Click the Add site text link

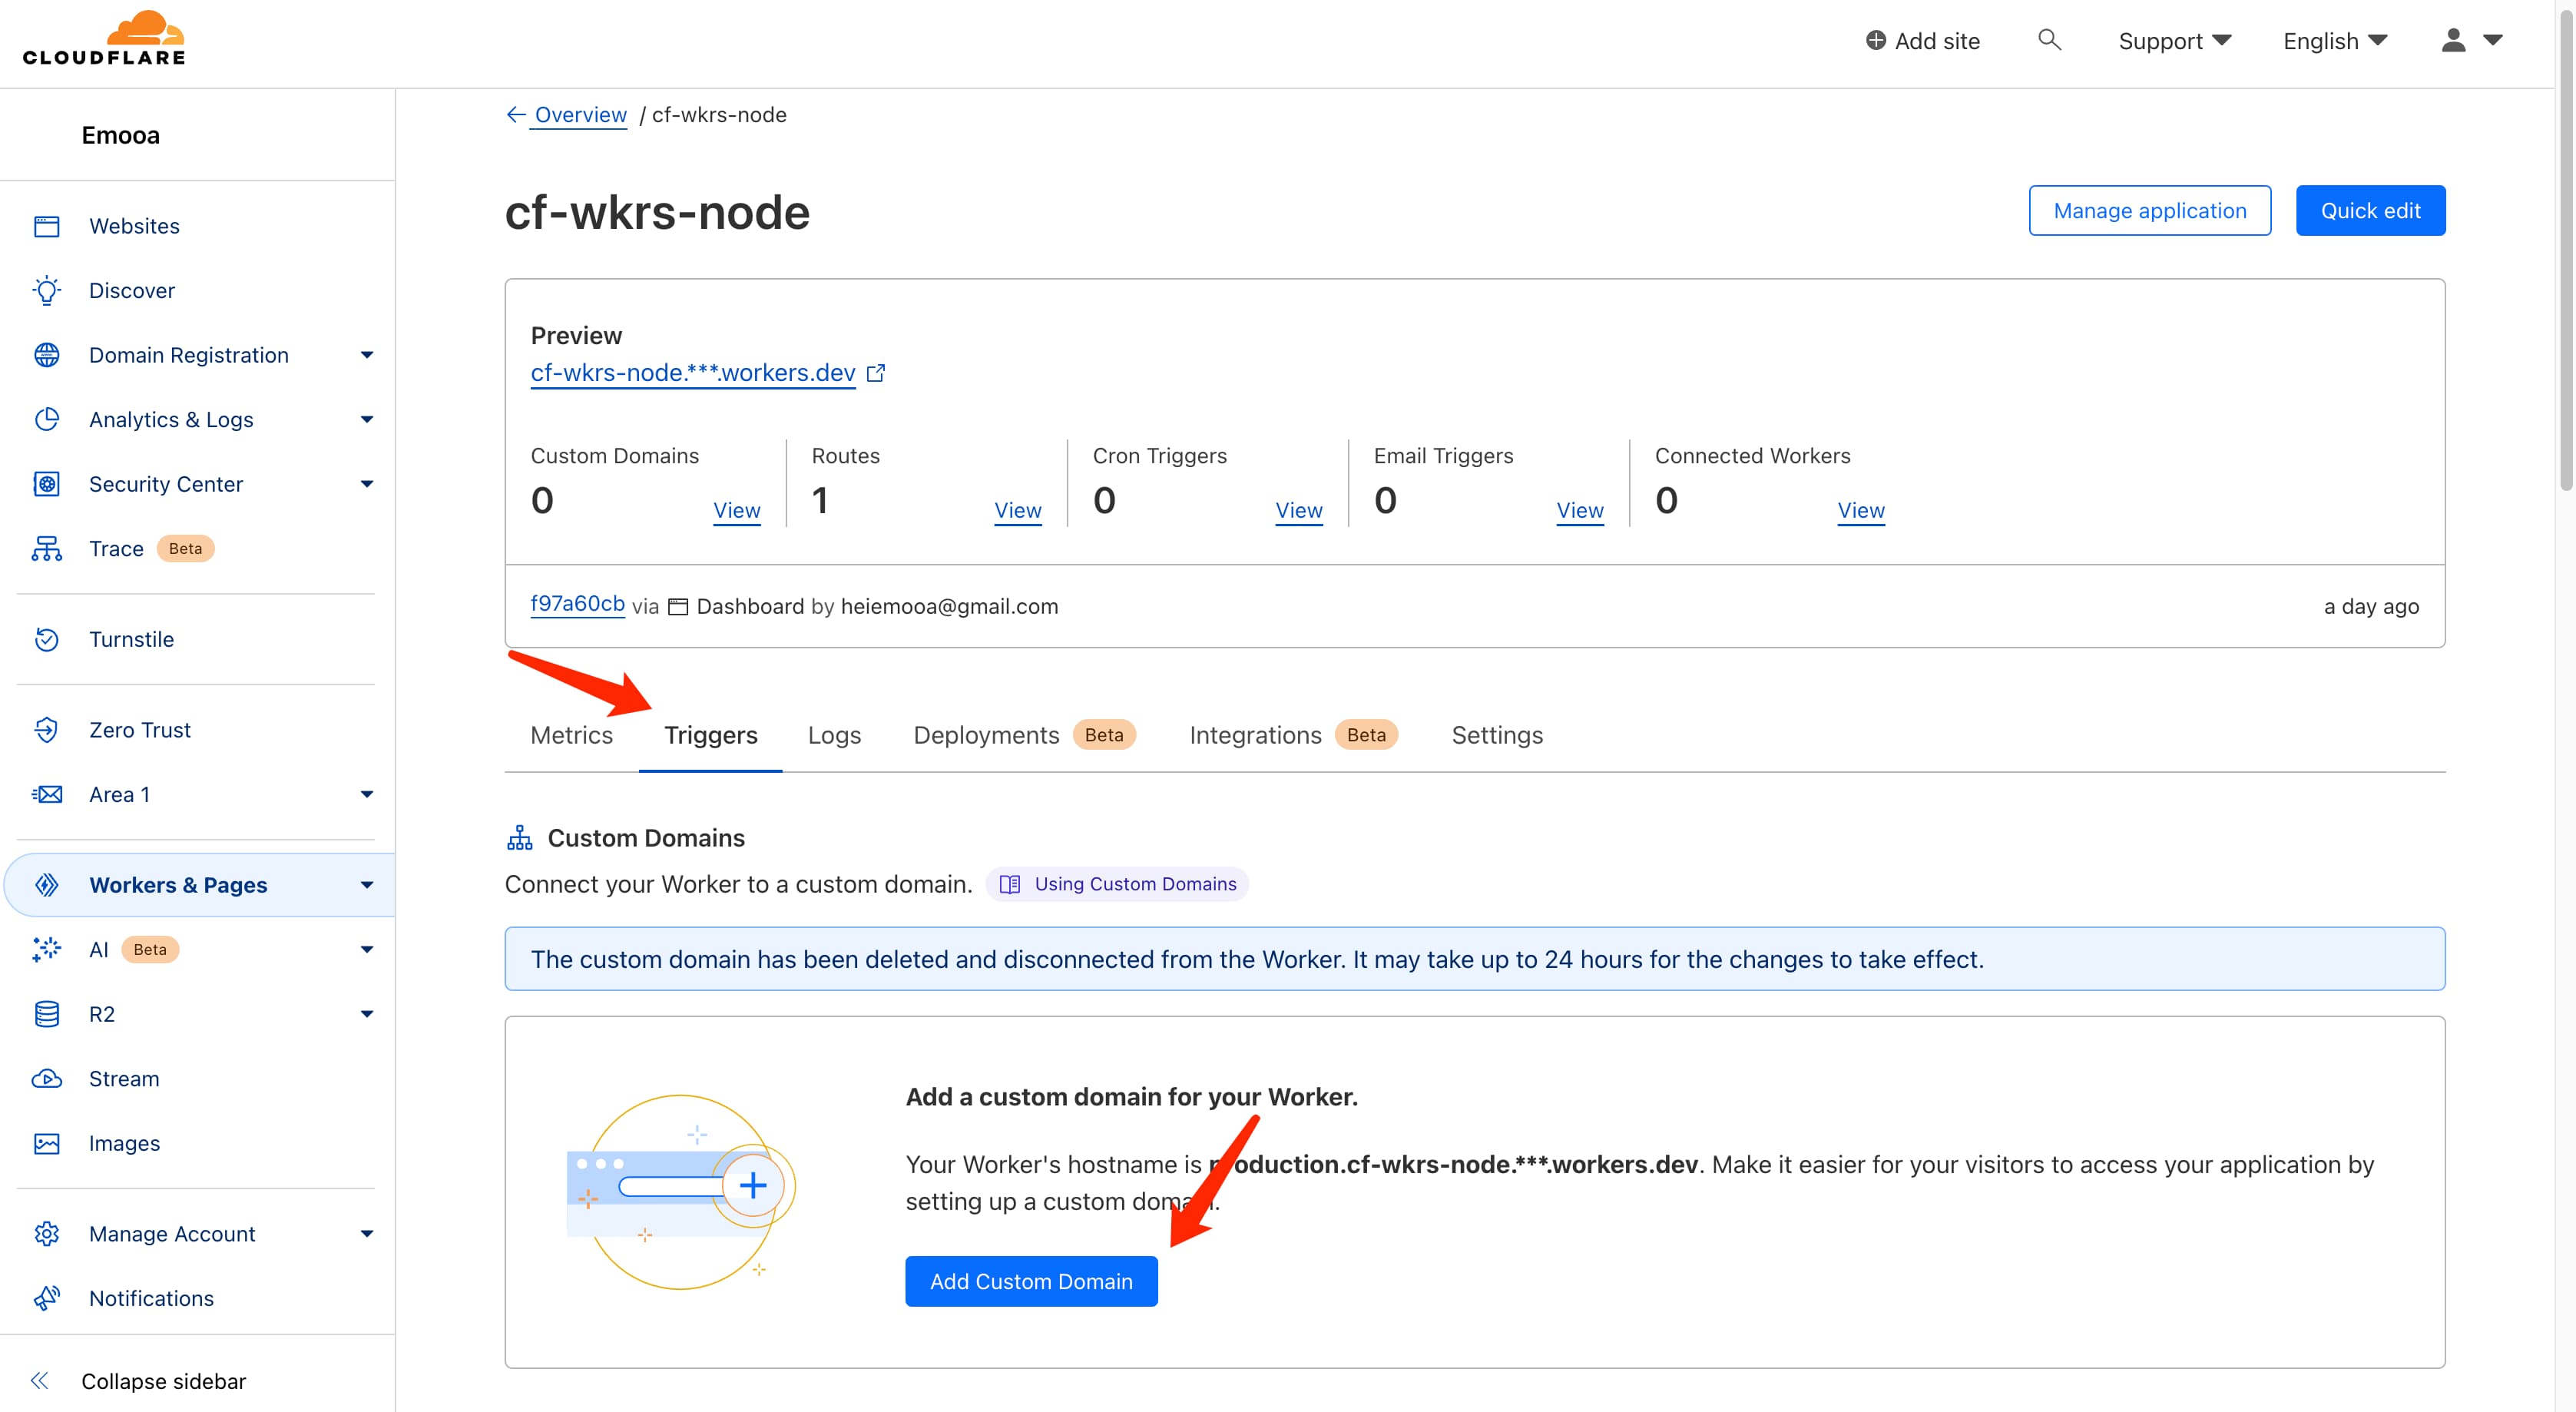(1936, 41)
